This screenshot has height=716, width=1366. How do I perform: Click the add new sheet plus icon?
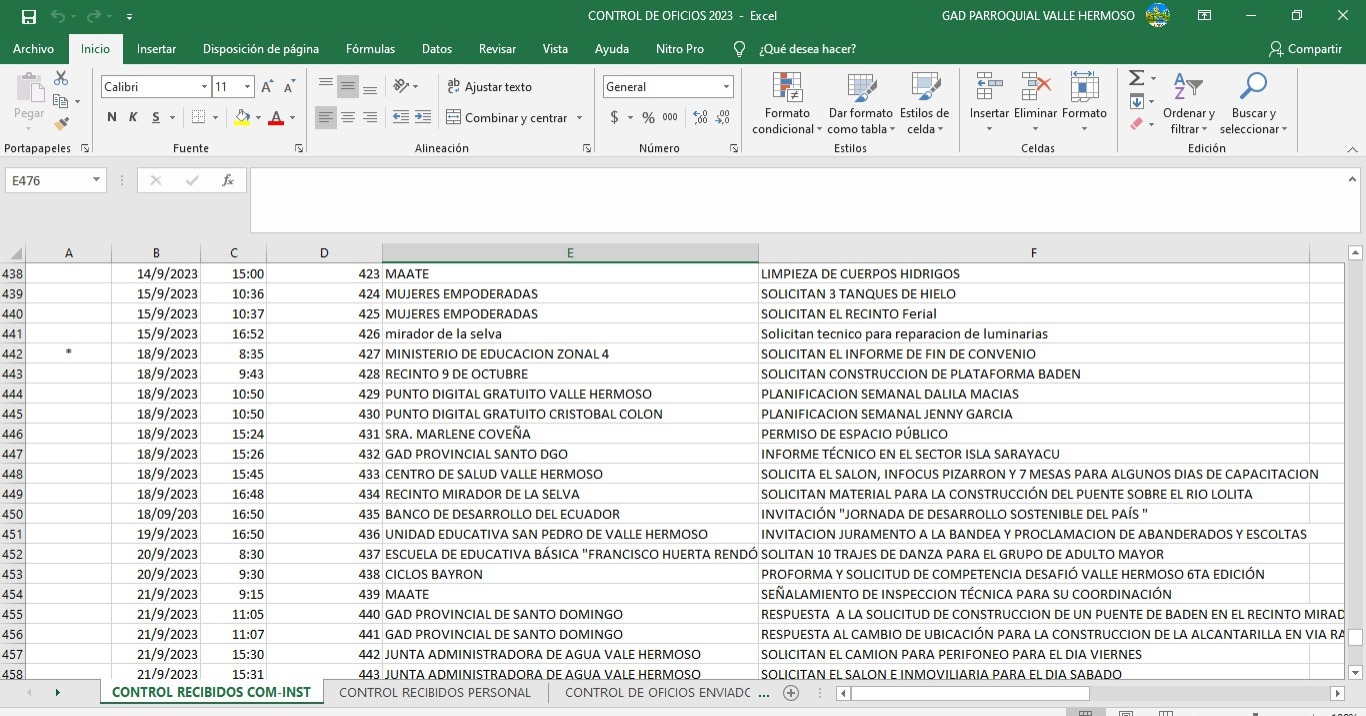point(791,692)
